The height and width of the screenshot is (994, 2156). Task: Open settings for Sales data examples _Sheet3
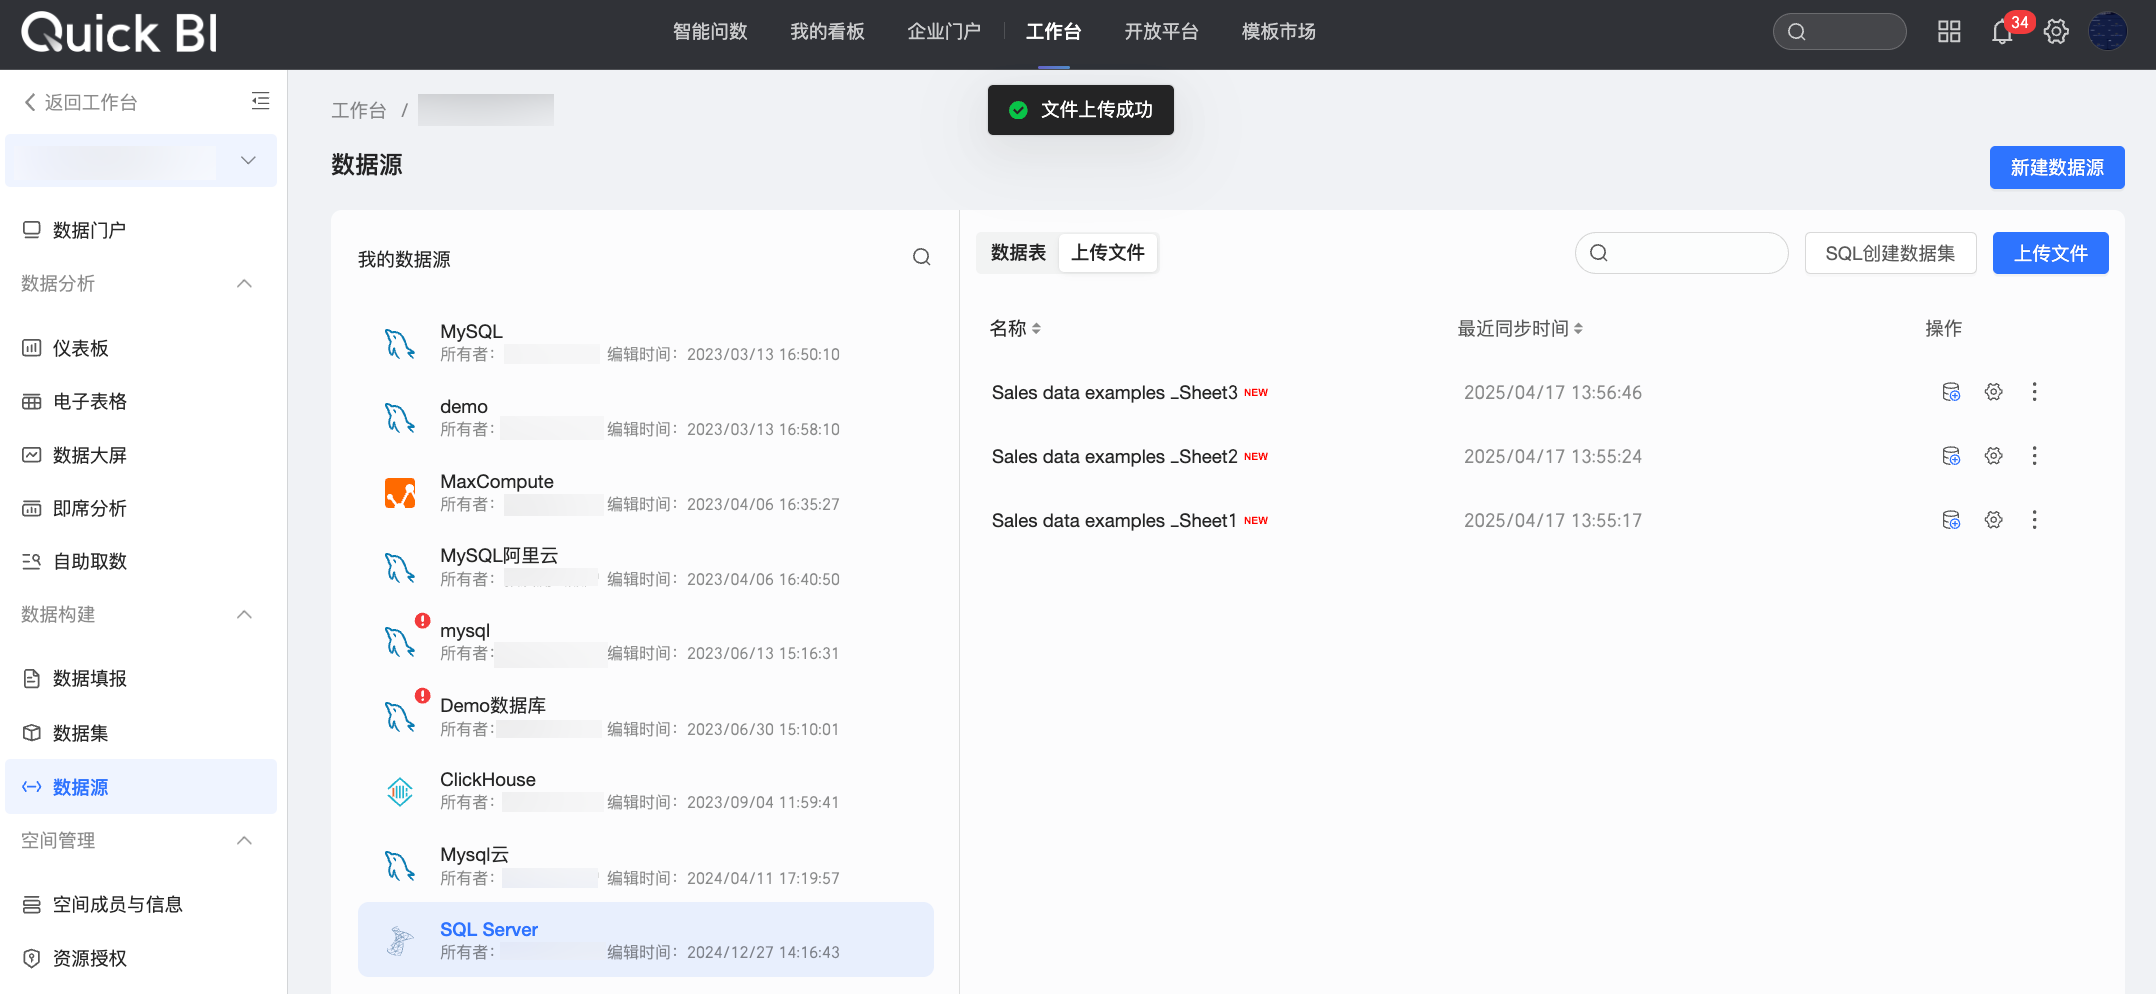pyautogui.click(x=1994, y=392)
